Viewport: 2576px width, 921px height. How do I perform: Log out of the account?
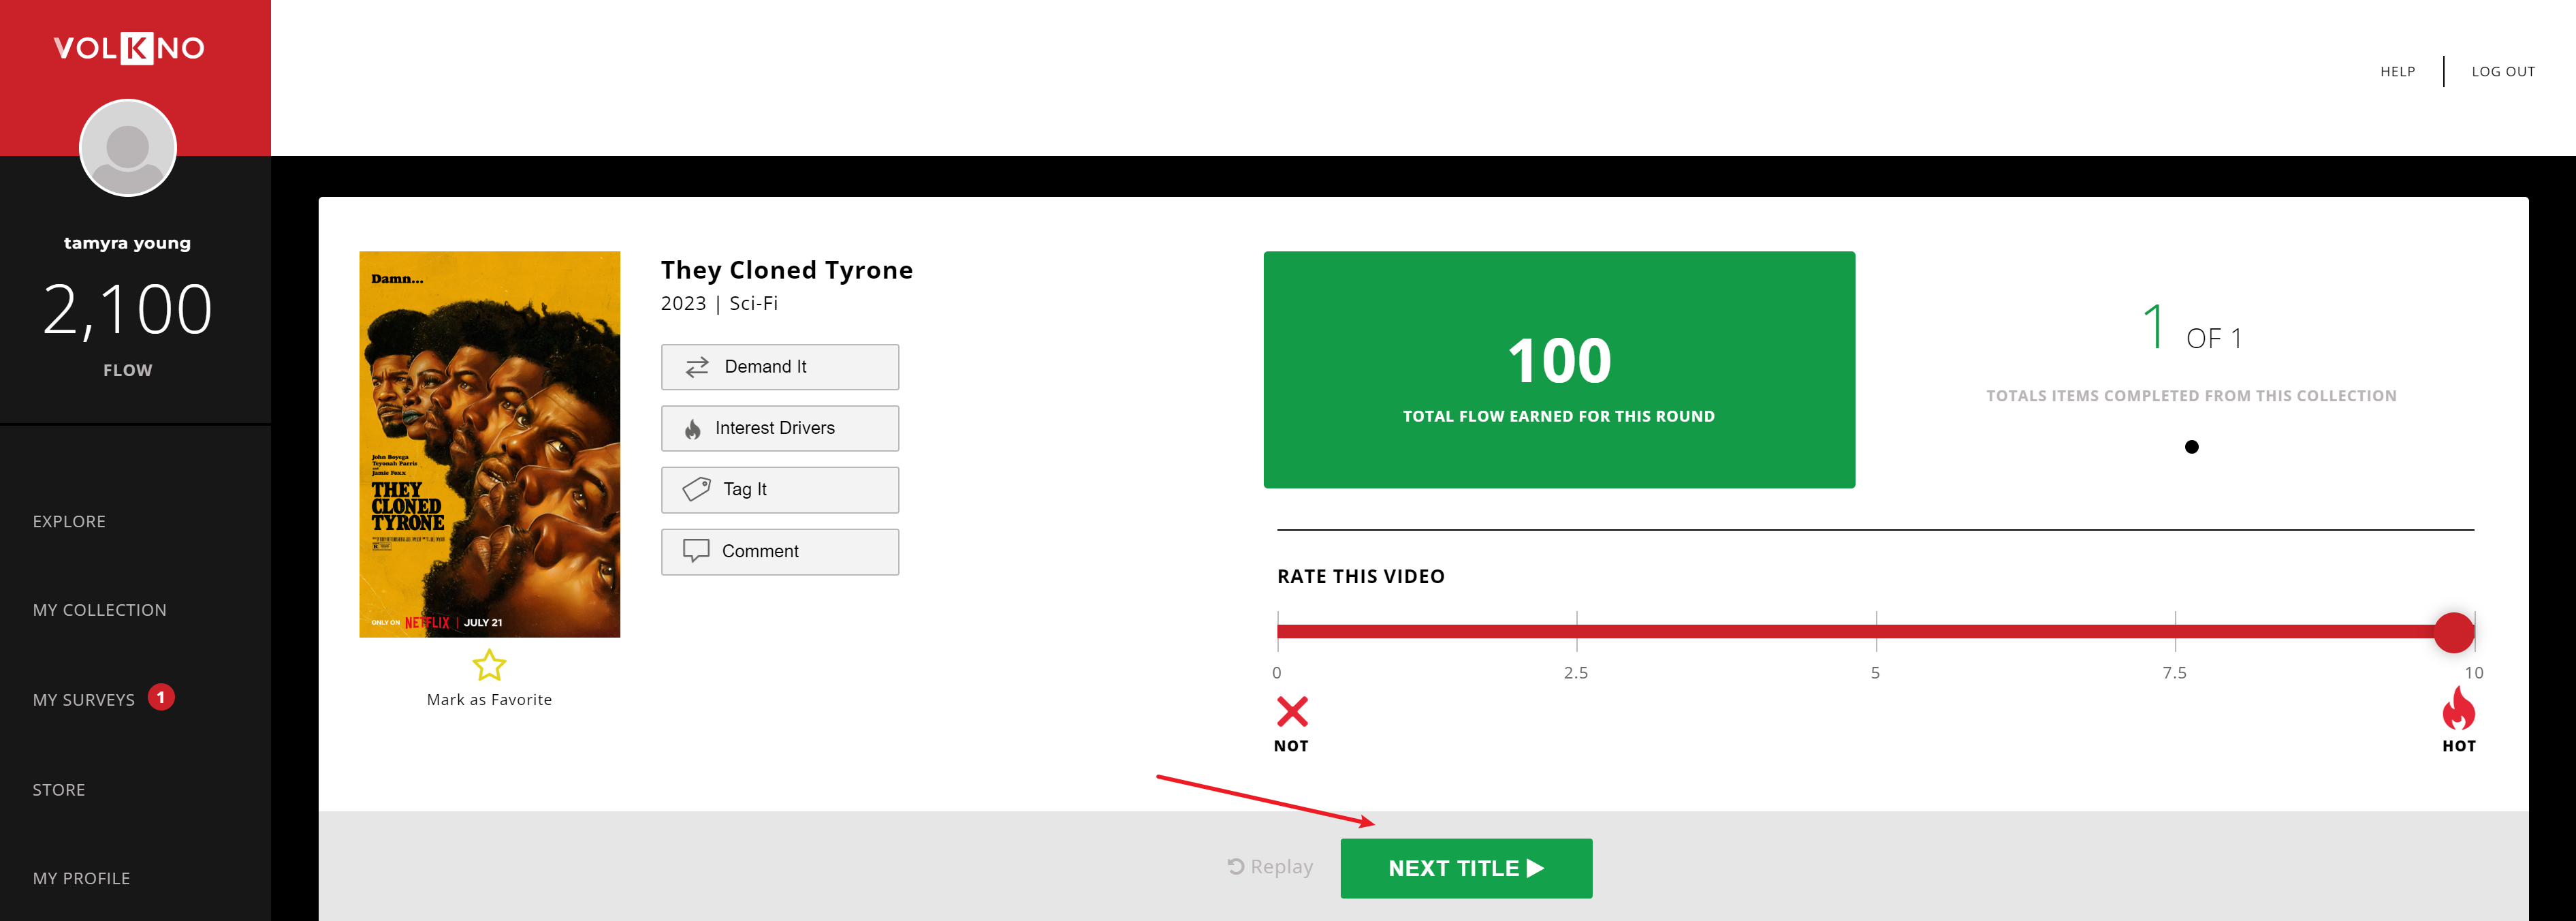point(2503,72)
